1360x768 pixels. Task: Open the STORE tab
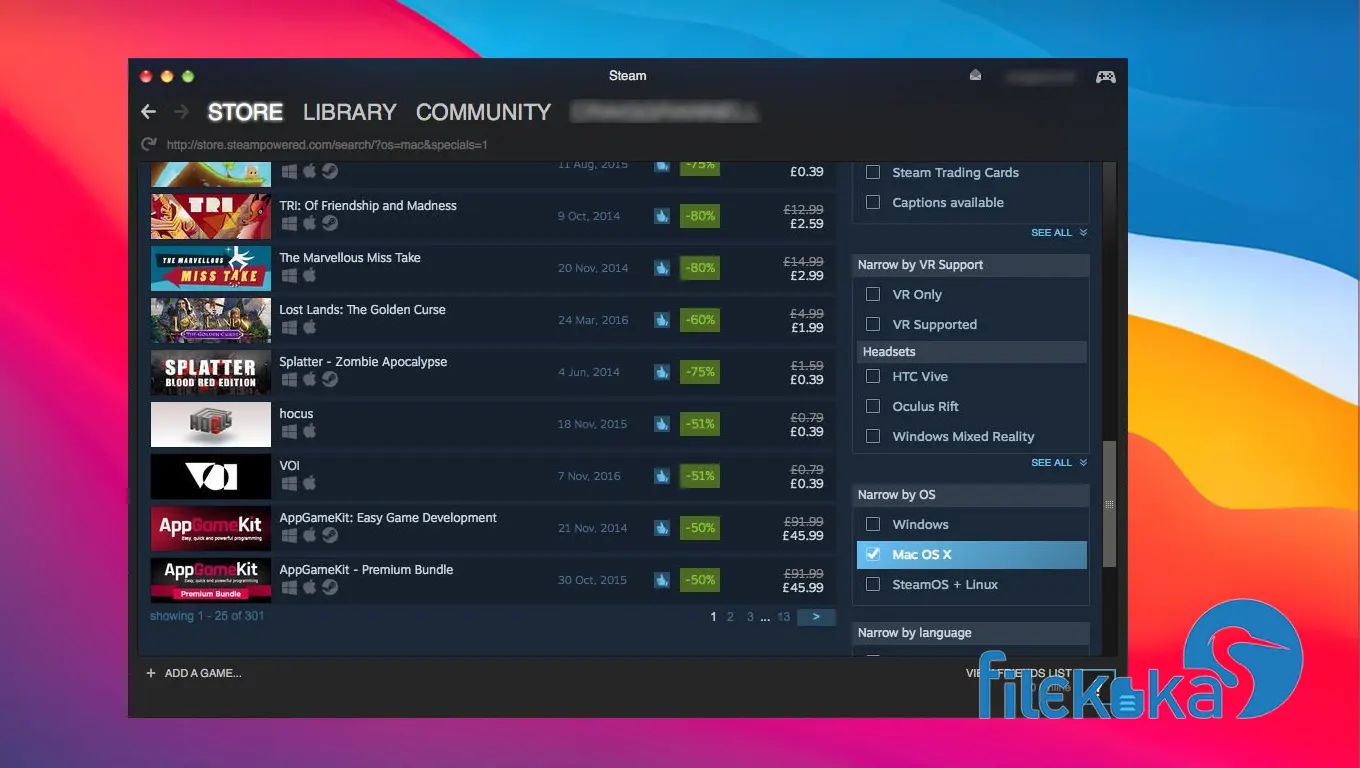[245, 112]
